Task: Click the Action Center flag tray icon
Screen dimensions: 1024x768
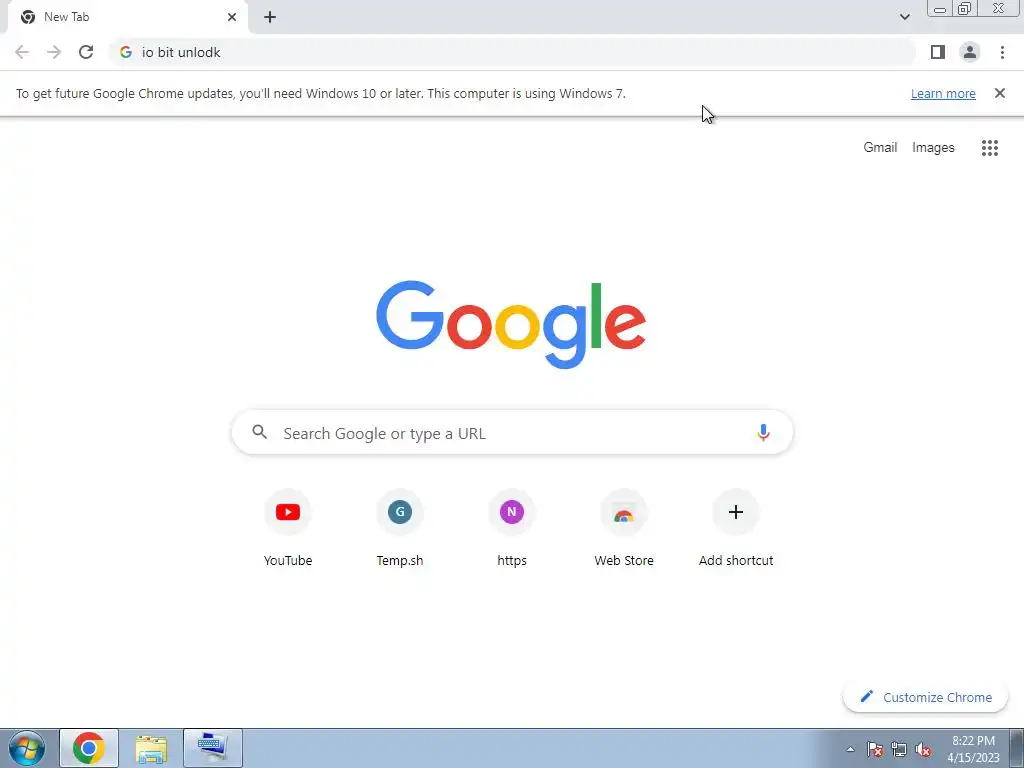Action: coord(875,749)
